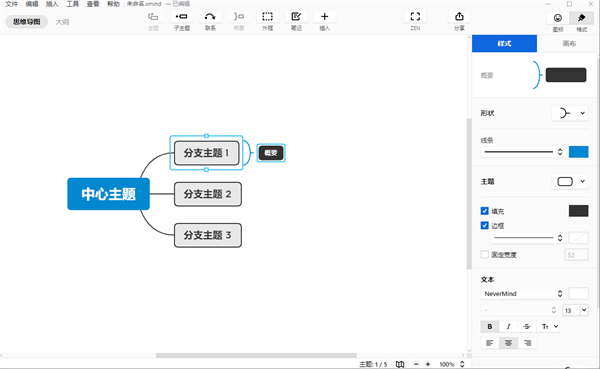
Task: Open the 工具 menu
Action: pos(72,4)
